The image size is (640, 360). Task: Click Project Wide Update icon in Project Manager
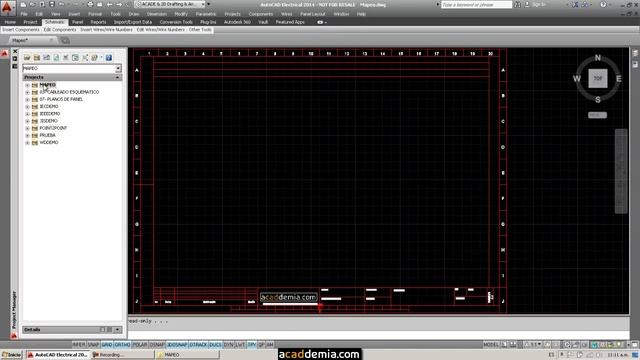pyautogui.click(x=76, y=58)
